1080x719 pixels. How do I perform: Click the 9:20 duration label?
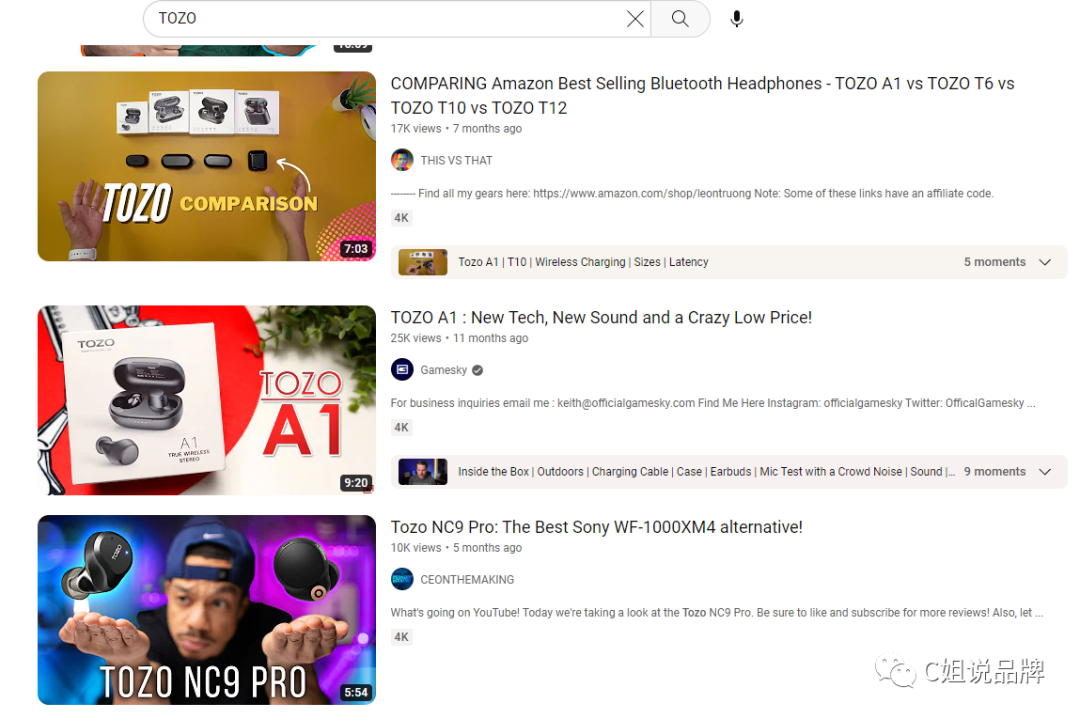356,483
